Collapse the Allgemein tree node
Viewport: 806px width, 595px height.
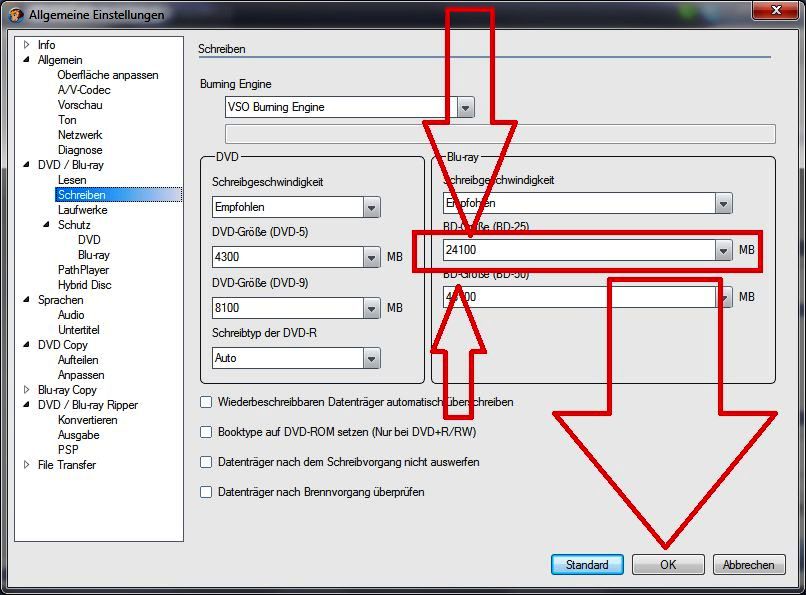27,60
